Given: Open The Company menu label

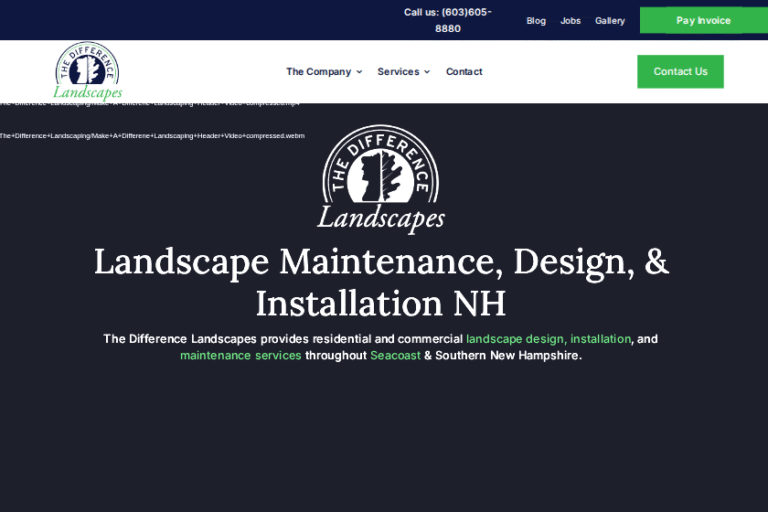Looking at the screenshot, I should click(318, 72).
